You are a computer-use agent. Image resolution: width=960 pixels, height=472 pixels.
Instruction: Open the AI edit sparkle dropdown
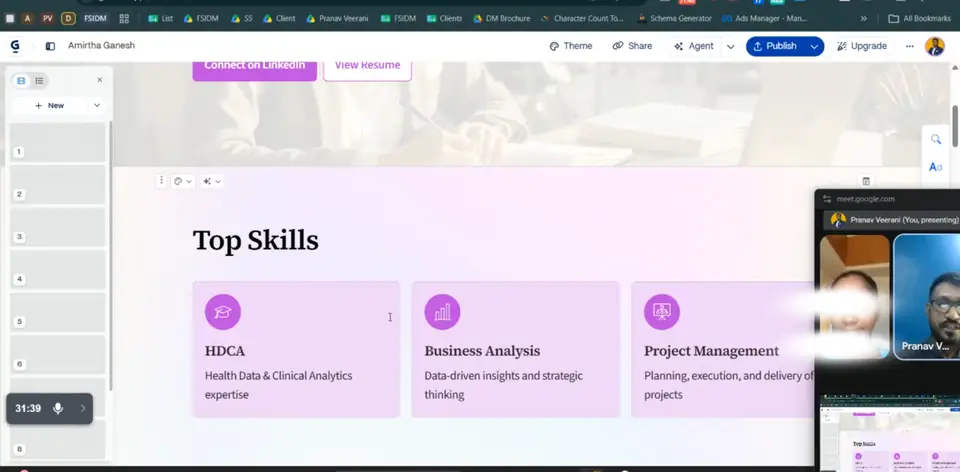211,181
